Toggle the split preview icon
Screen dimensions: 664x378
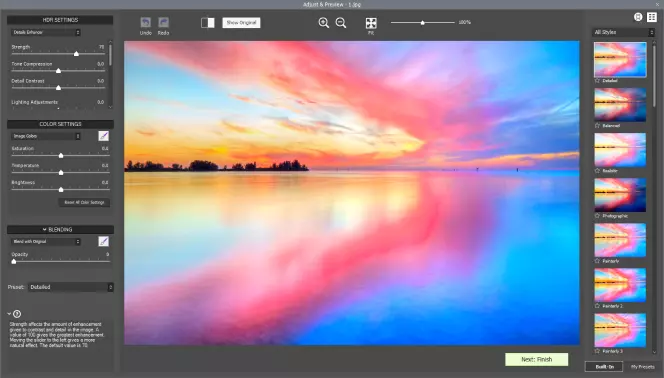208,23
